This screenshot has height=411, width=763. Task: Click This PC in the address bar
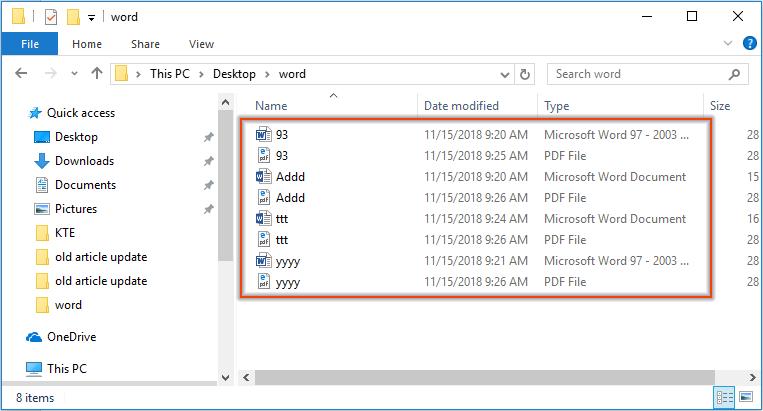170,74
